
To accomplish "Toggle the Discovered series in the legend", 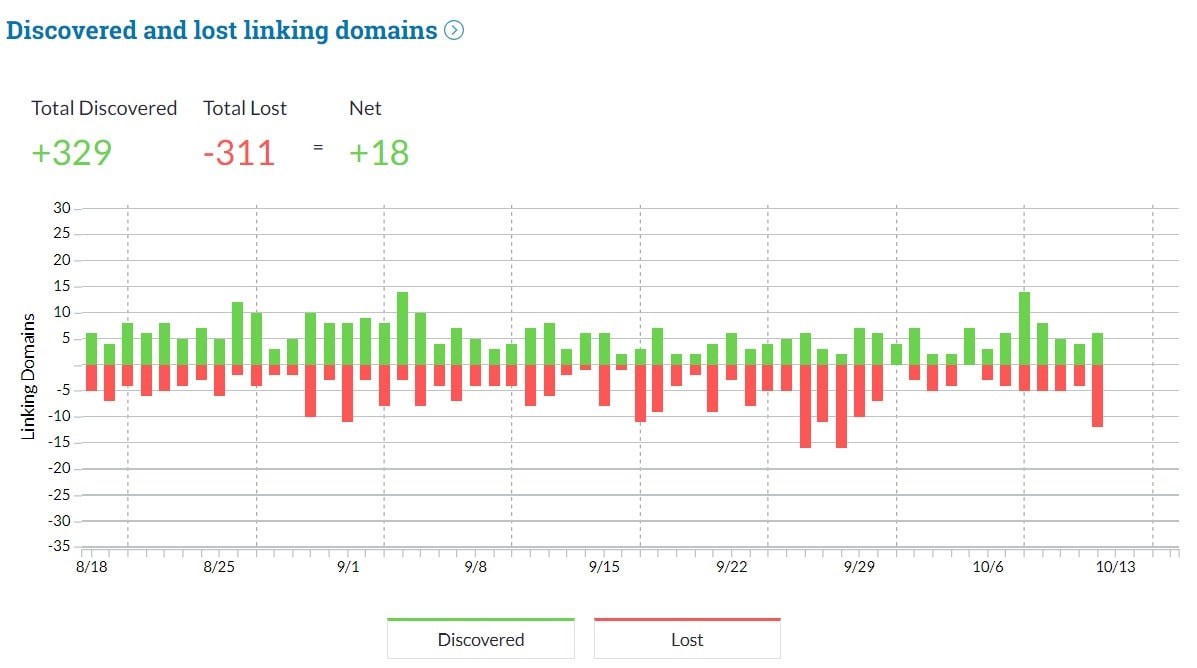I will click(x=480, y=638).
